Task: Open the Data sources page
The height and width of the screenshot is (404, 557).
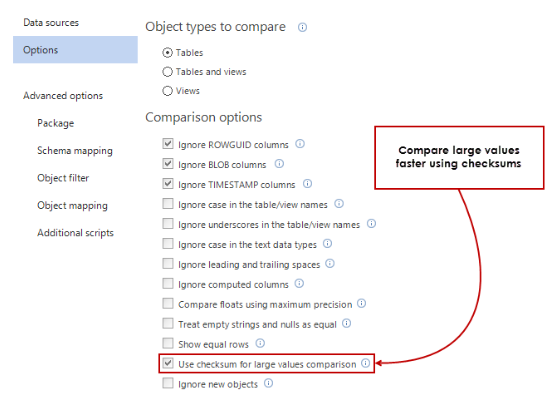Action: pyautogui.click(x=51, y=23)
